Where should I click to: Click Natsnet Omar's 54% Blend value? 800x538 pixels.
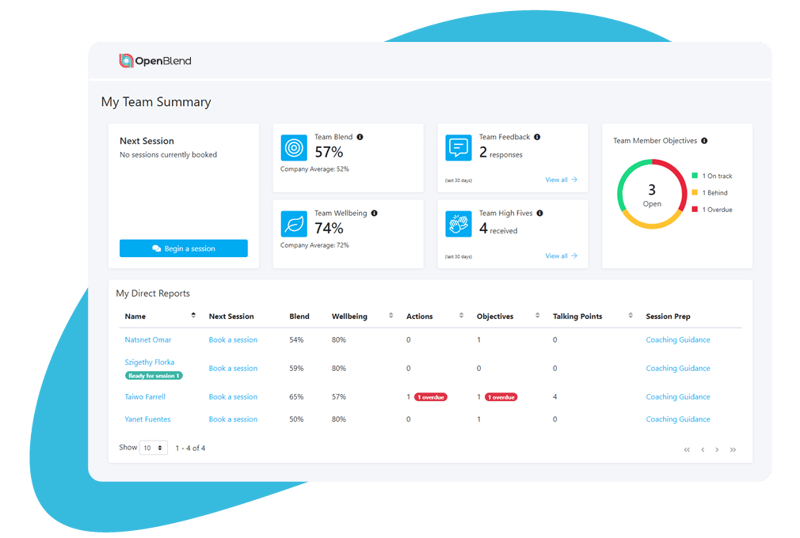click(296, 339)
